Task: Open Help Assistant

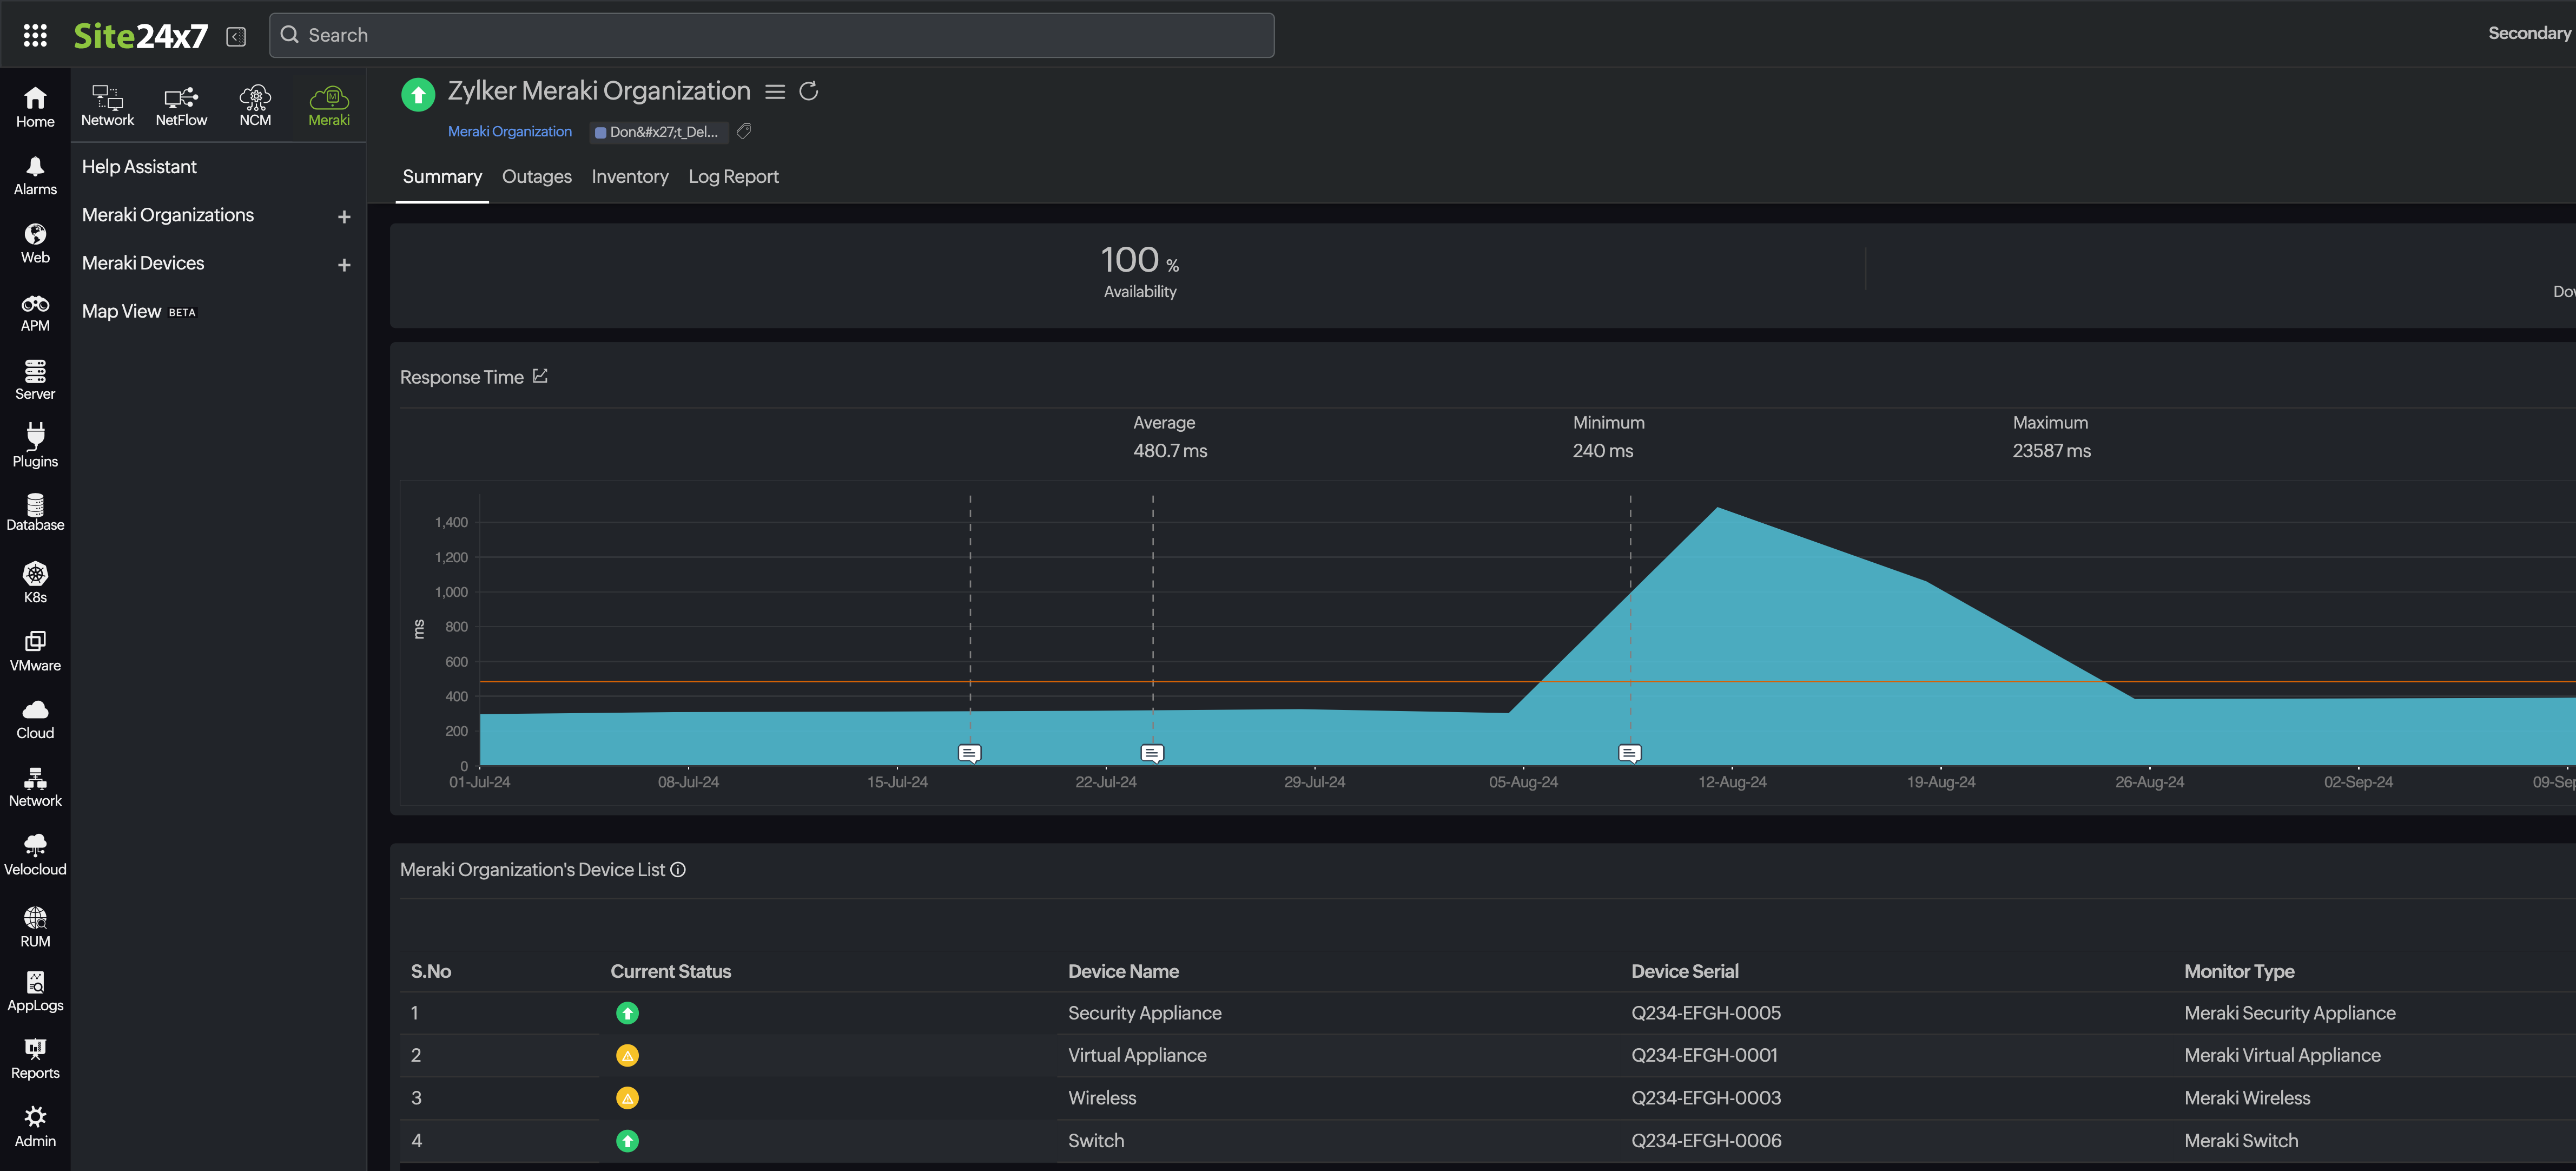Action: tap(139, 166)
